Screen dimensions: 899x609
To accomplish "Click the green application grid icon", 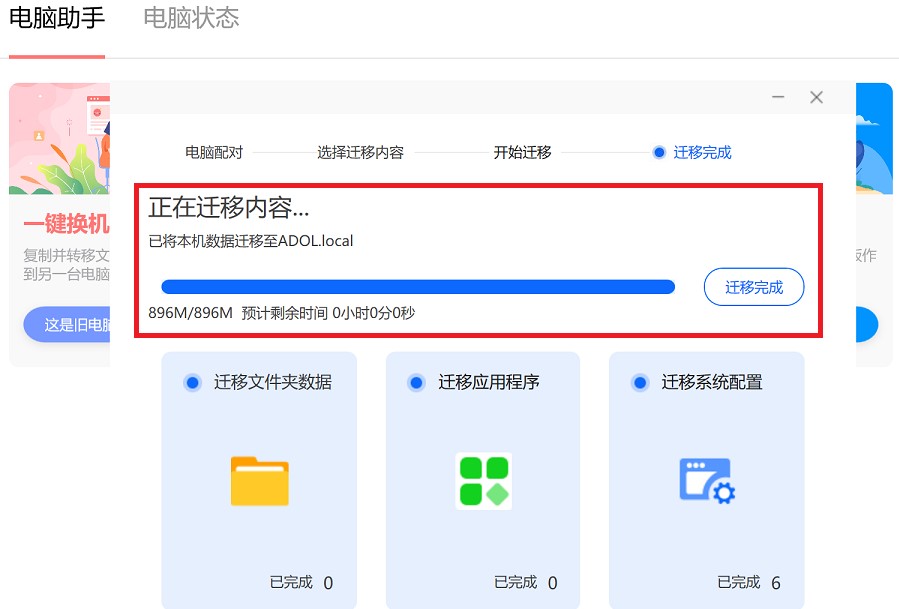I will 483,481.
